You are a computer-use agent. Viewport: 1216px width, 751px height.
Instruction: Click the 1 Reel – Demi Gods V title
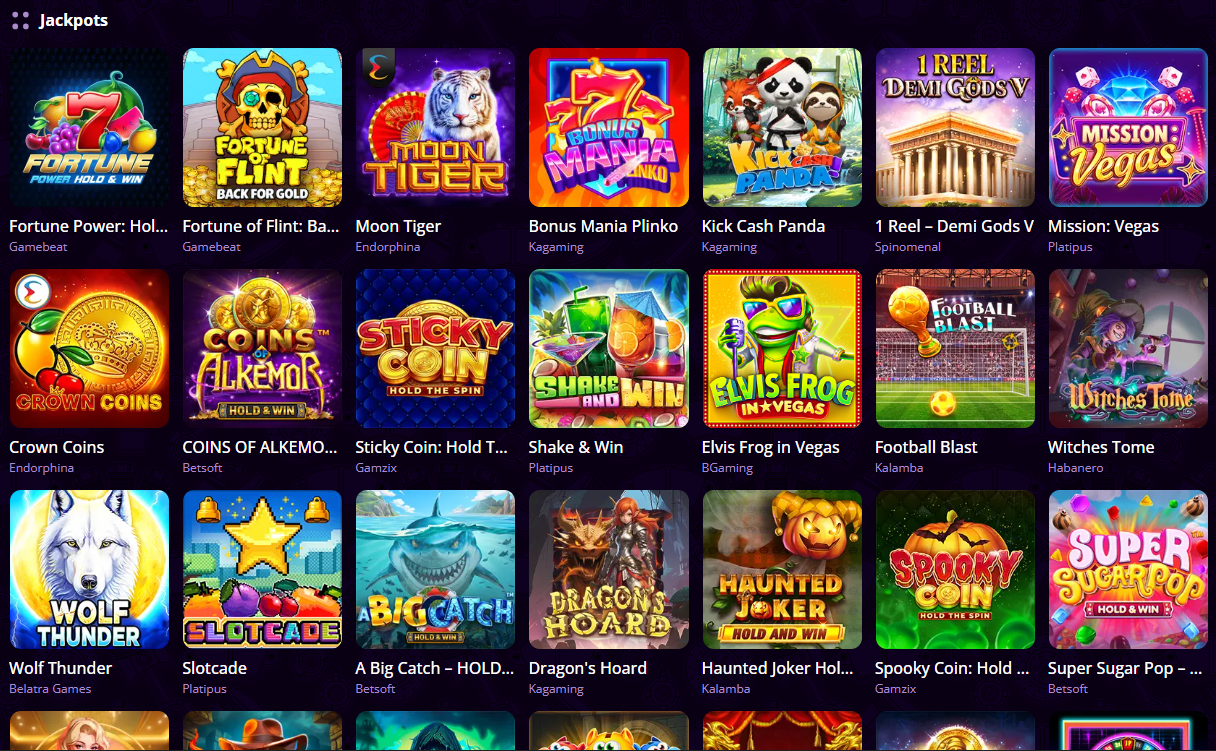point(954,226)
